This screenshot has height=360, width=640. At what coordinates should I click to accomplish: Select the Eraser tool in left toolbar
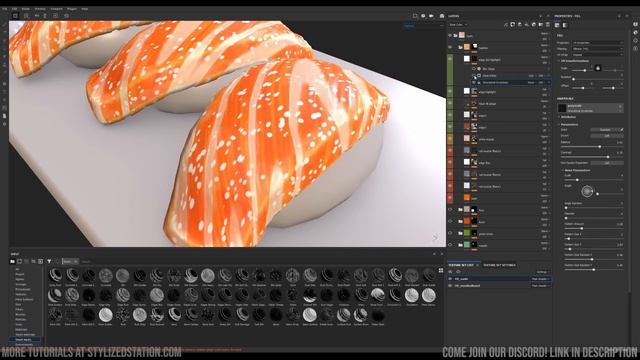point(4,33)
